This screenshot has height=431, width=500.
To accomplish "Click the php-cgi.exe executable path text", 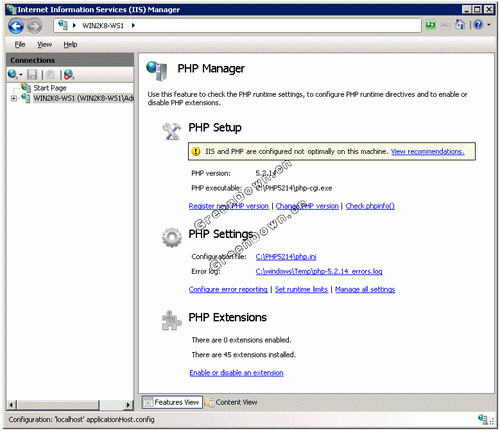I will click(294, 188).
